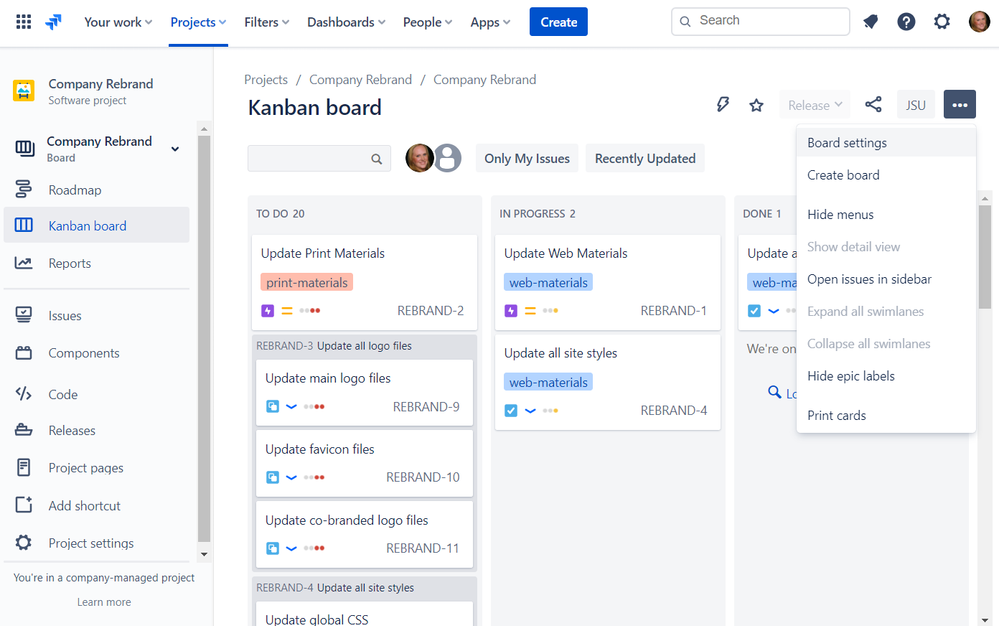999x626 pixels.
Task: Click the Jira logo icon
Action: click(54, 22)
